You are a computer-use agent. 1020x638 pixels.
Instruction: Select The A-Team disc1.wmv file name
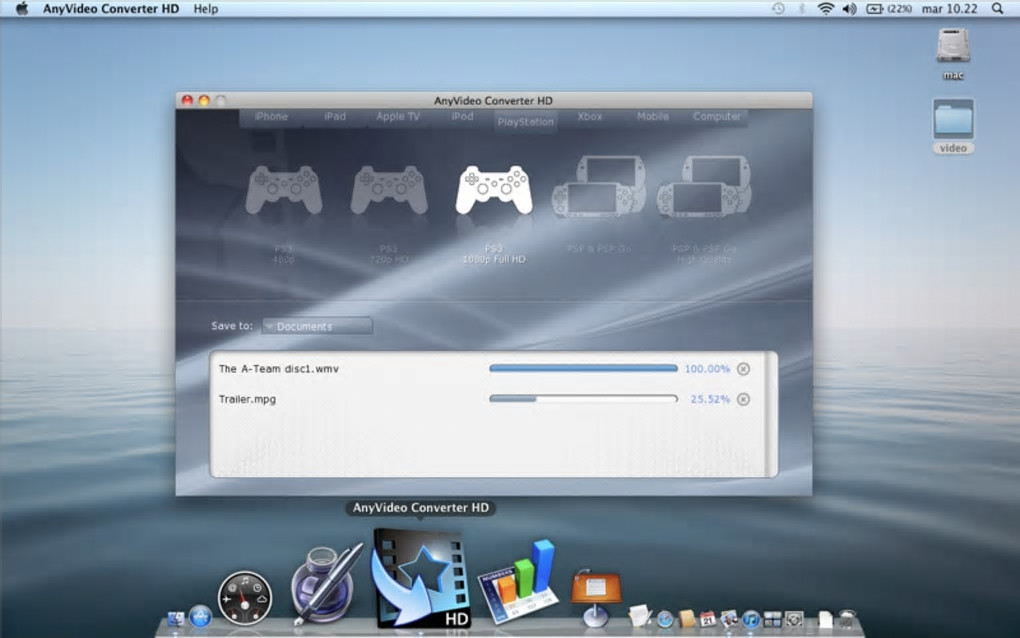(278, 369)
